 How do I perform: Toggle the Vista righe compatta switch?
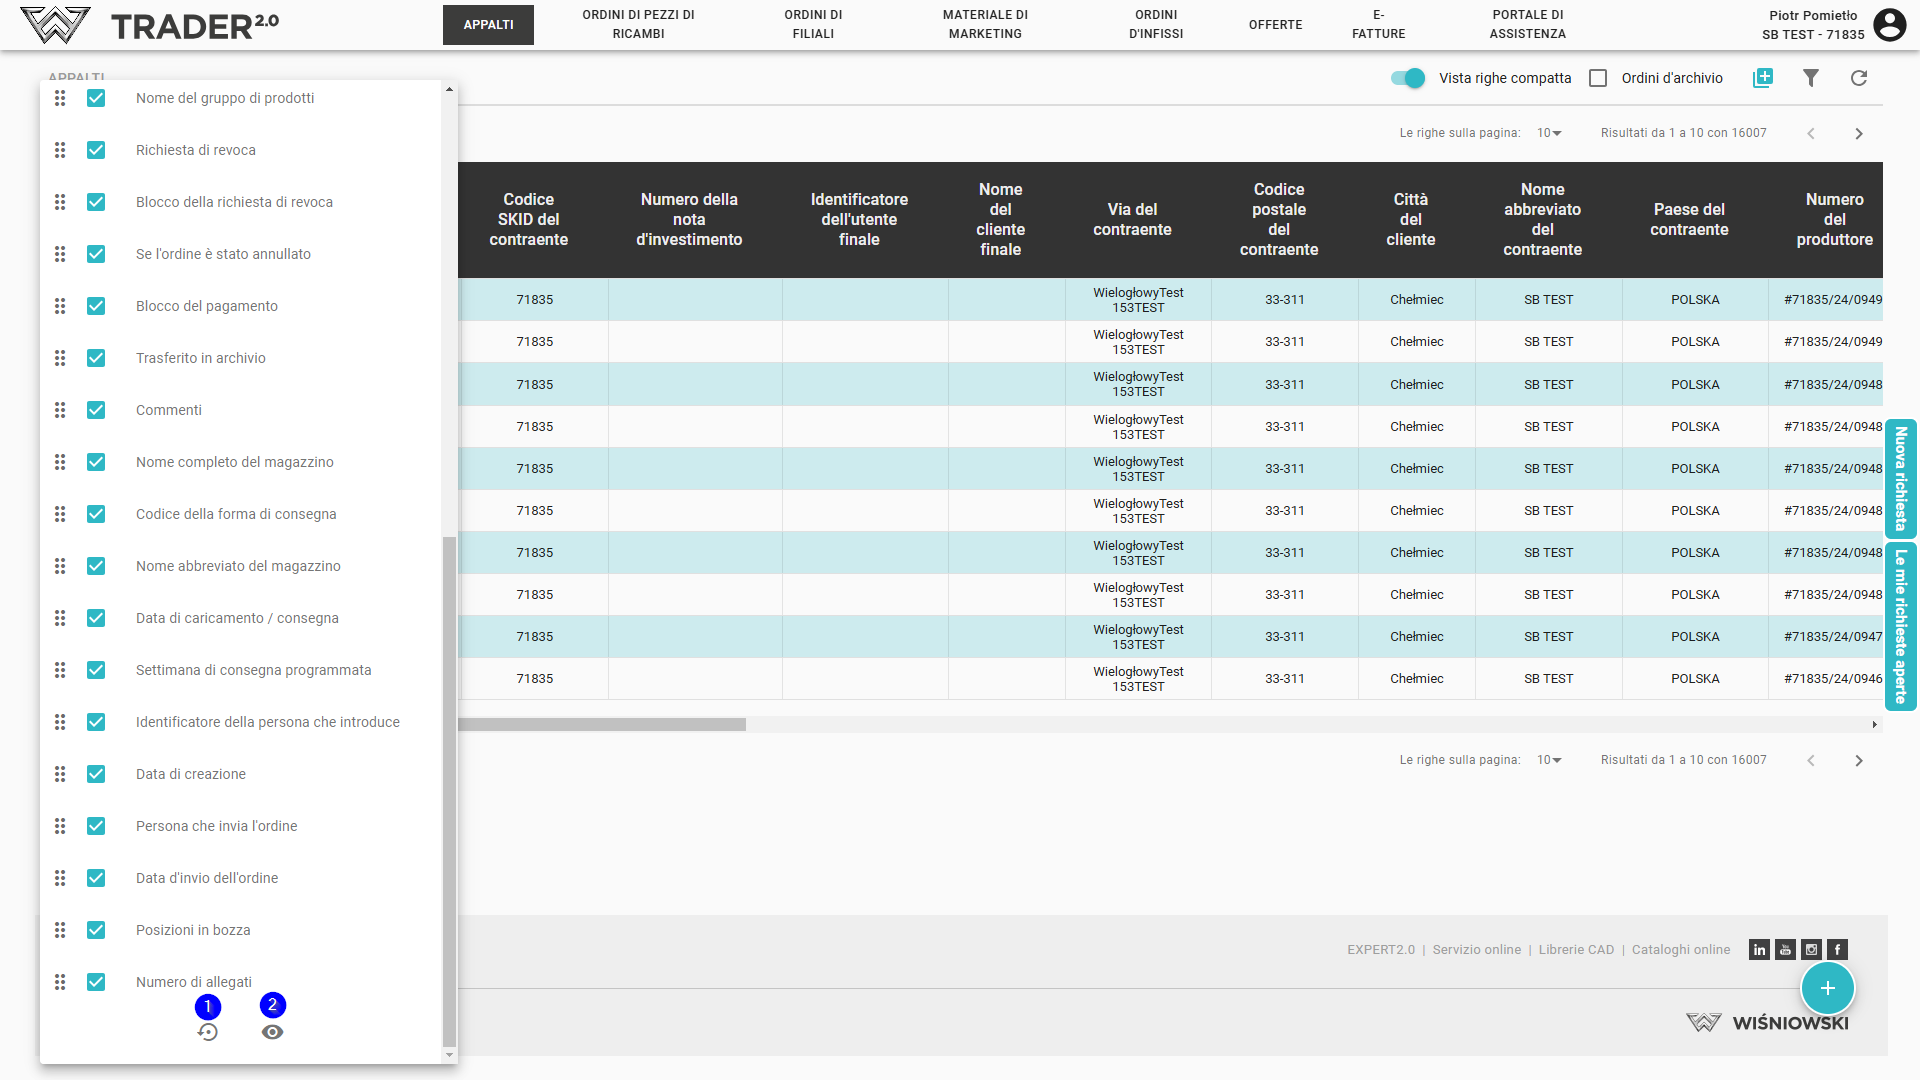point(1408,78)
